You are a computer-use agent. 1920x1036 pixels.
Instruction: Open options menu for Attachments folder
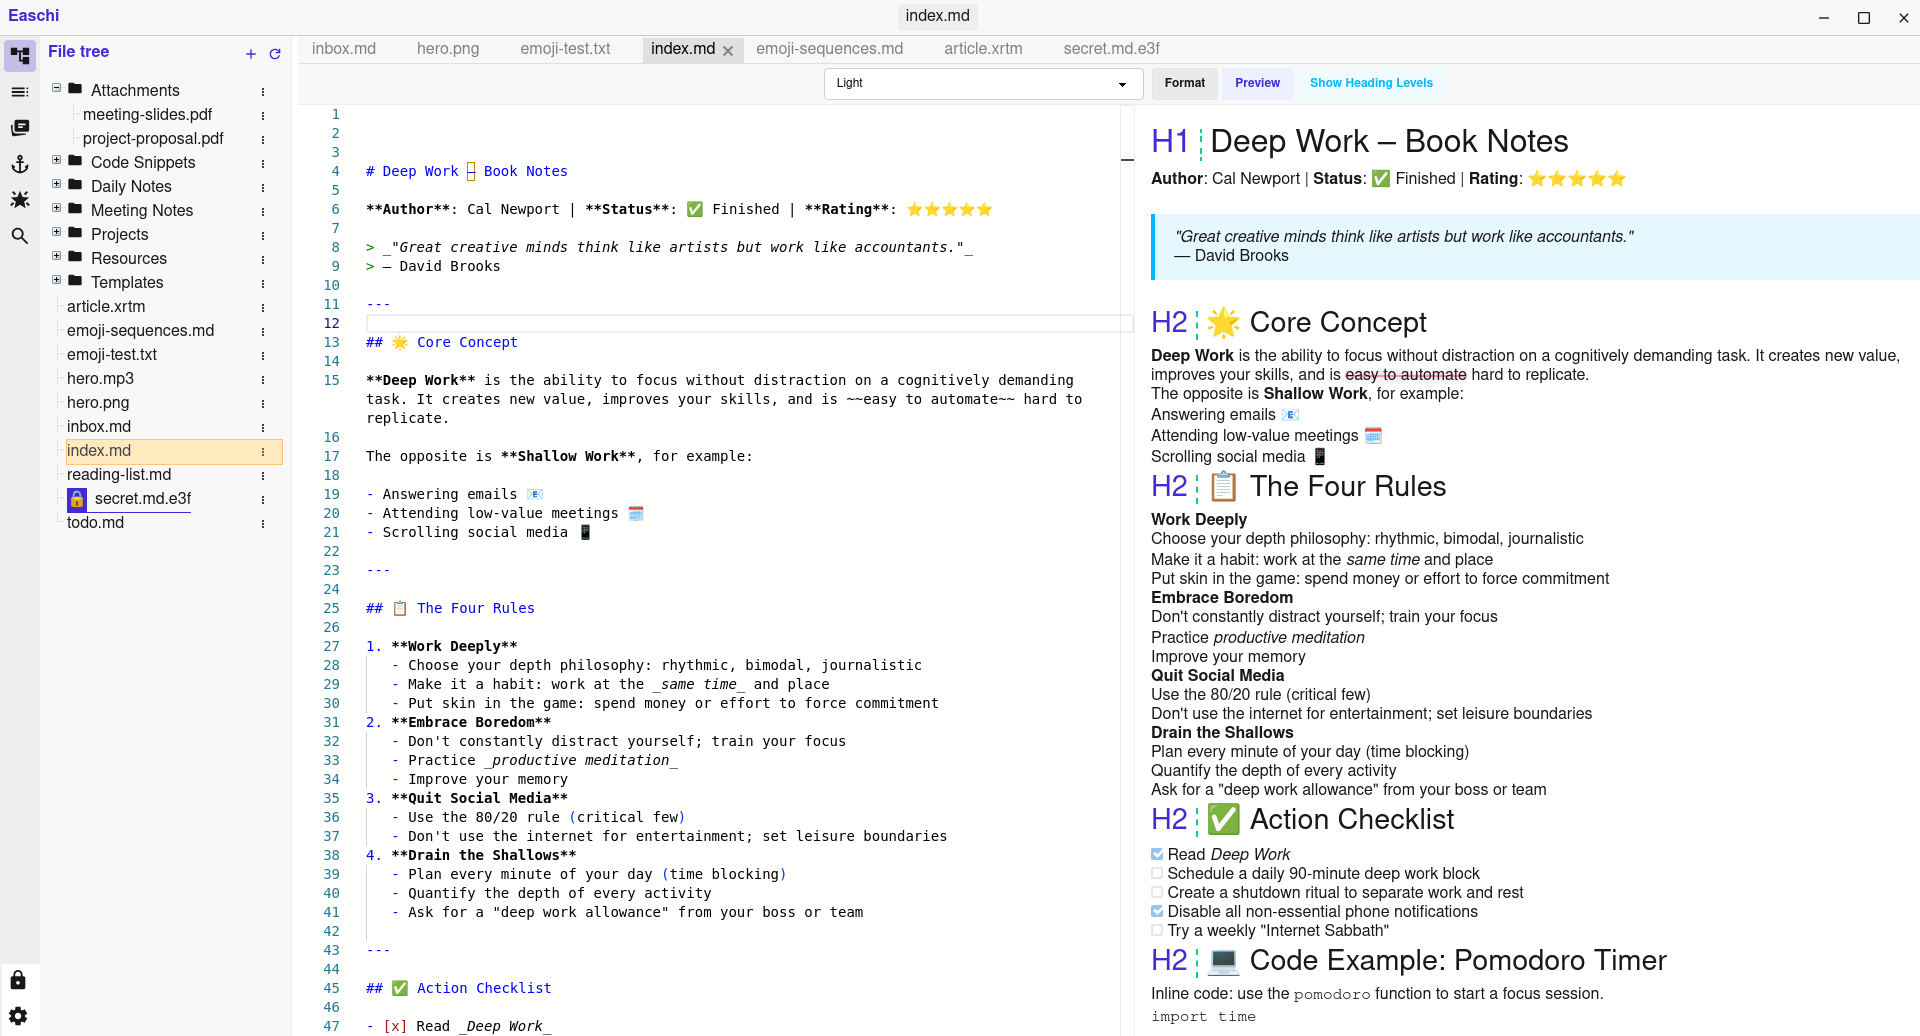tap(263, 91)
